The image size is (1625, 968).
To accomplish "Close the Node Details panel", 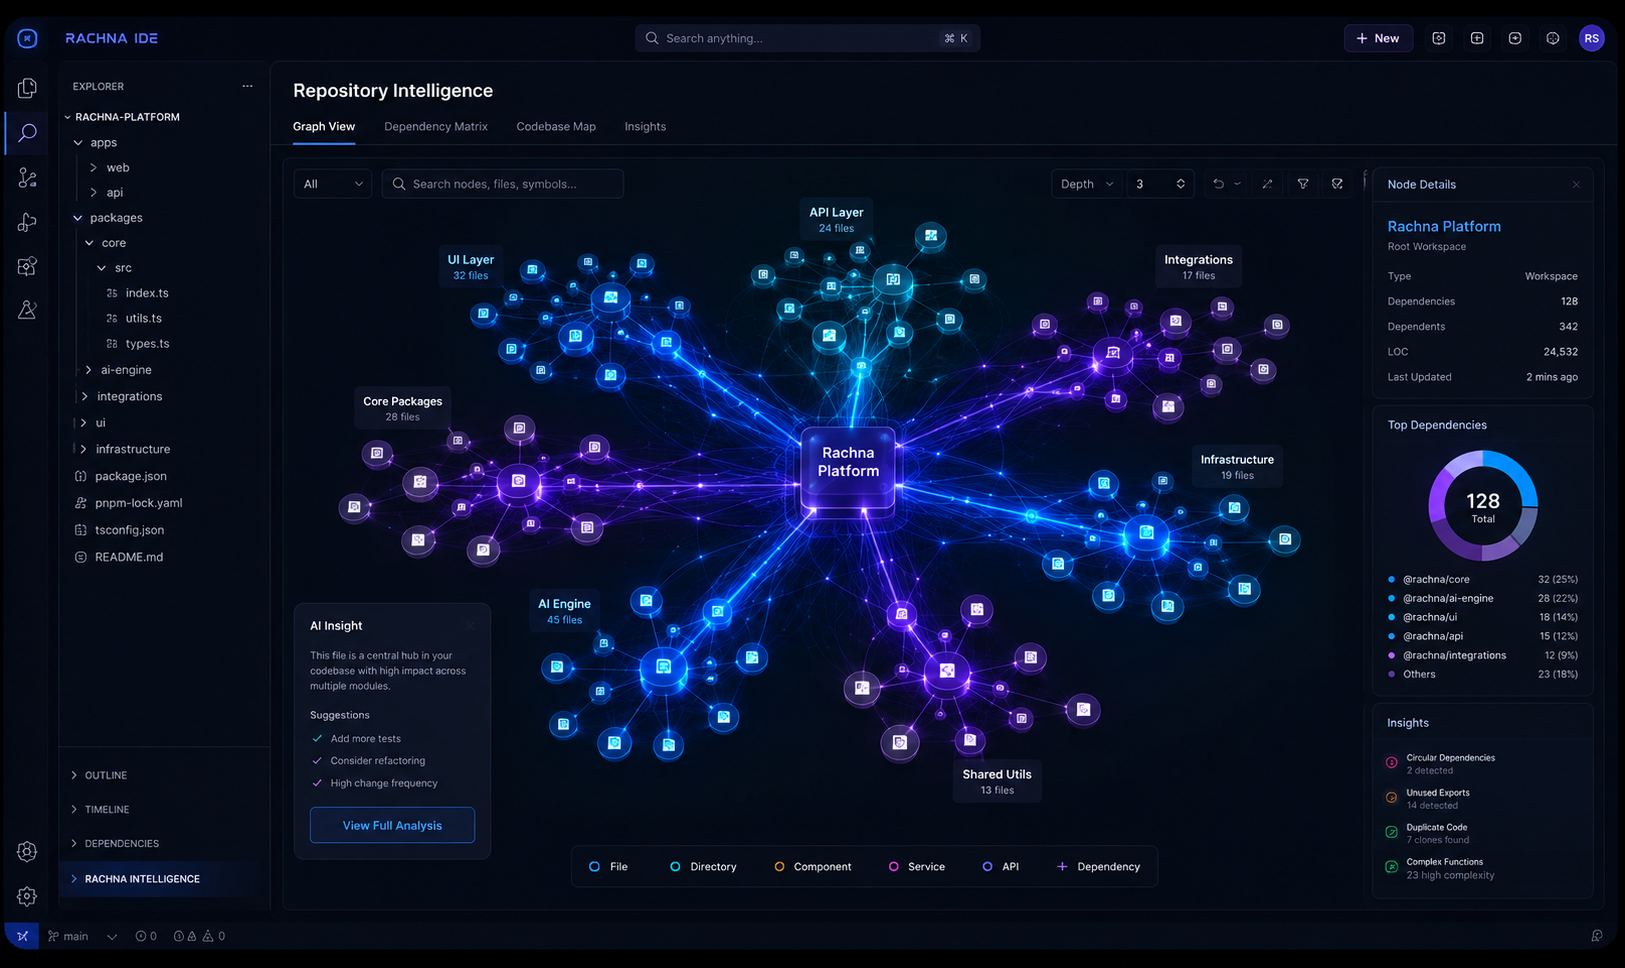I will pos(1576,185).
